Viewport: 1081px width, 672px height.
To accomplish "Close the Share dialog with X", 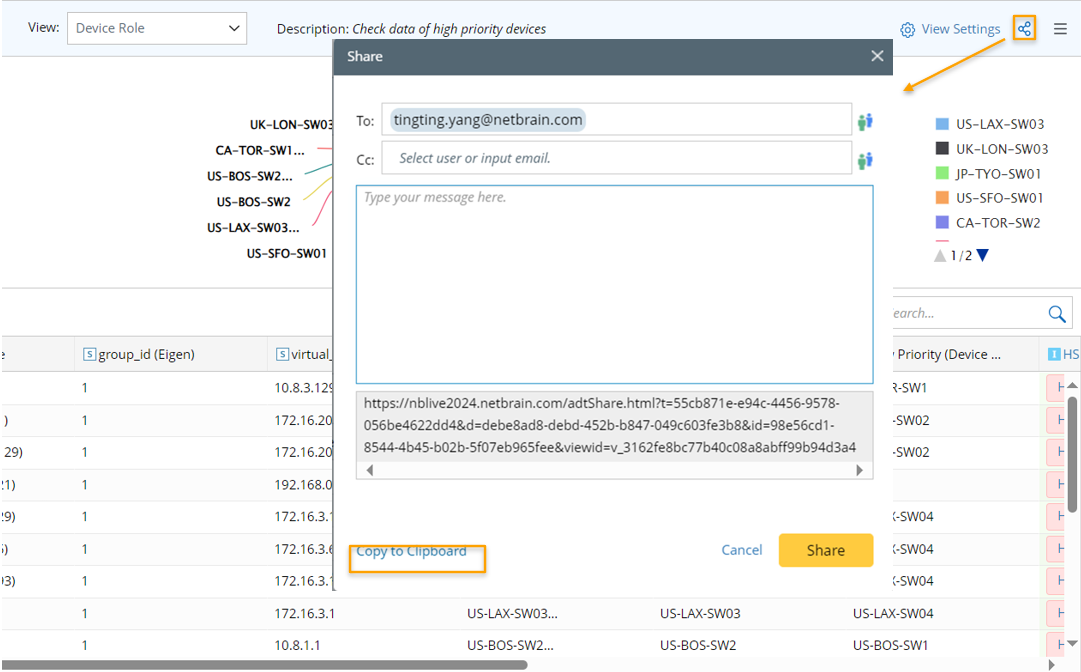I will click(877, 57).
